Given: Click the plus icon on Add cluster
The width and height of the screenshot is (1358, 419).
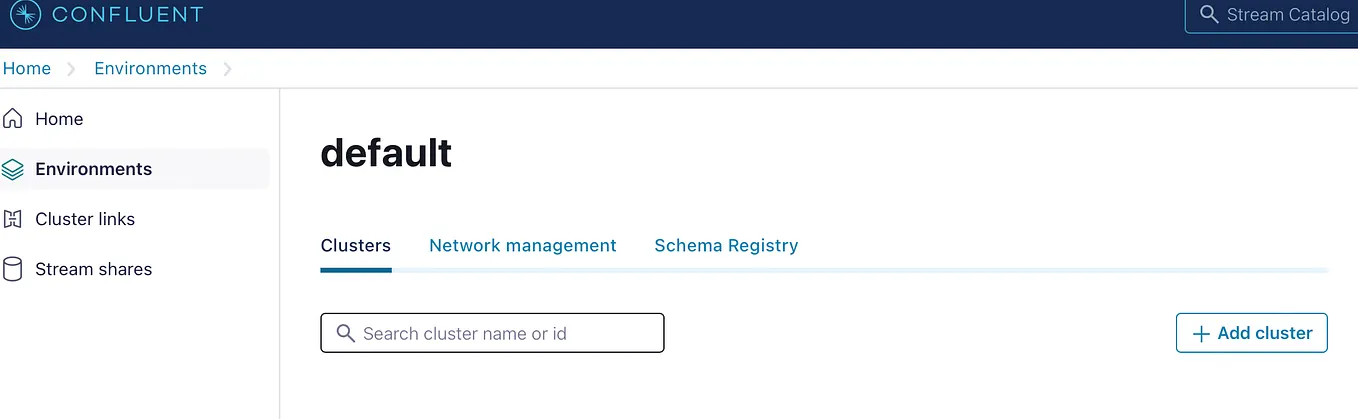Looking at the screenshot, I should click(x=1201, y=334).
